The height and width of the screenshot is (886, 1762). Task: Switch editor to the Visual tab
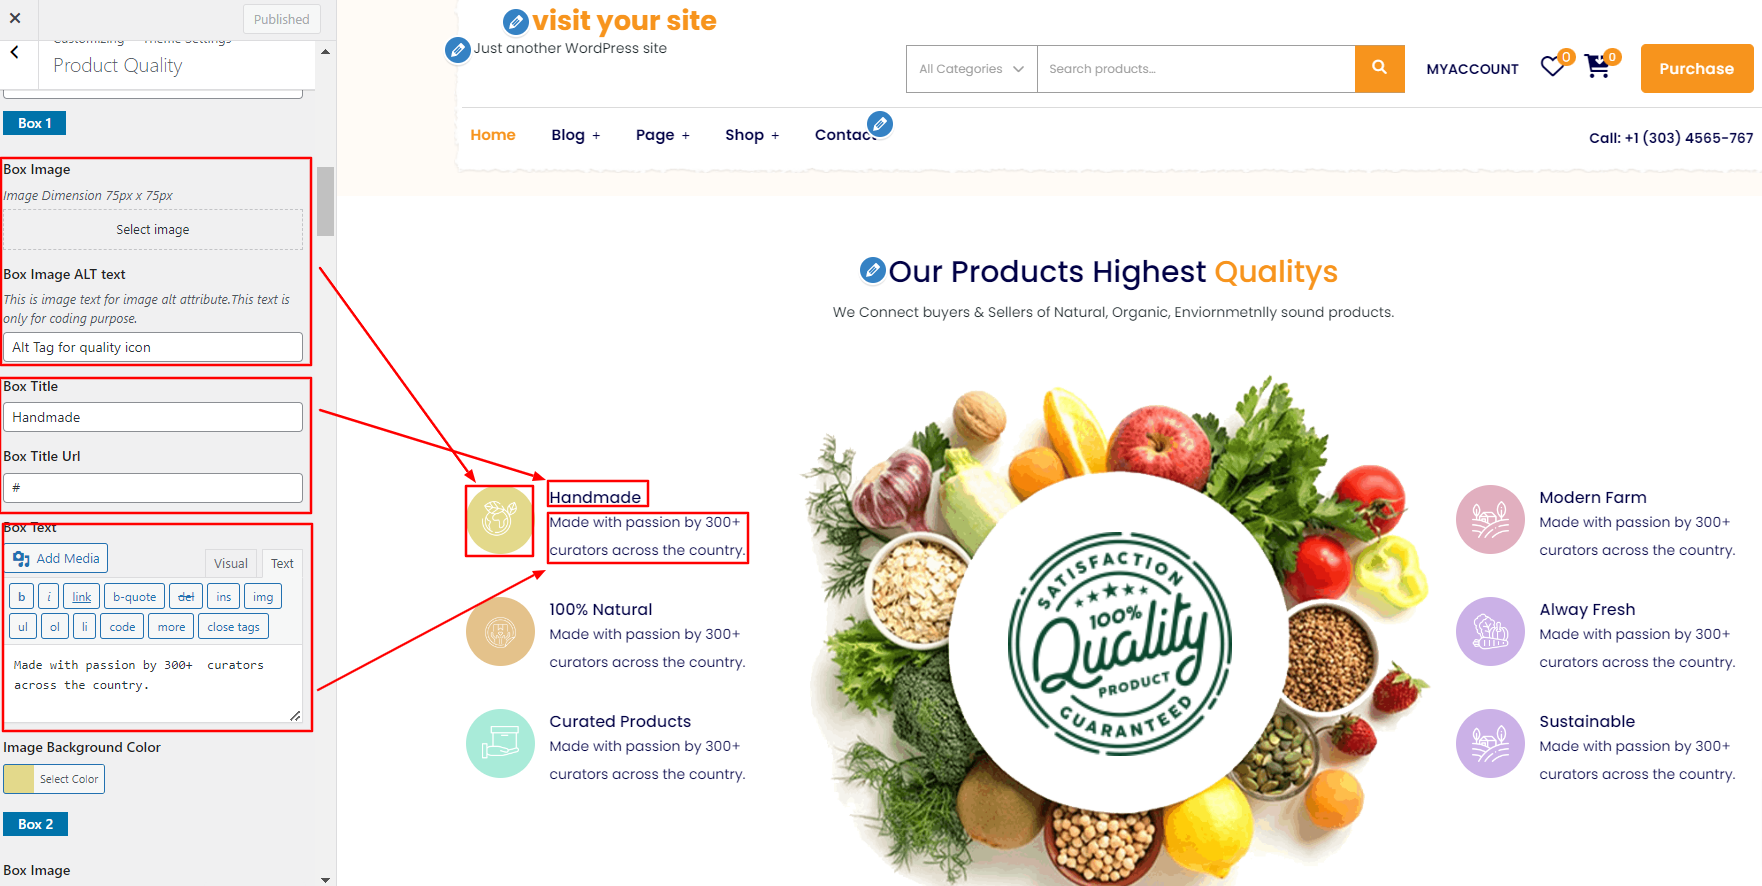[x=231, y=563]
